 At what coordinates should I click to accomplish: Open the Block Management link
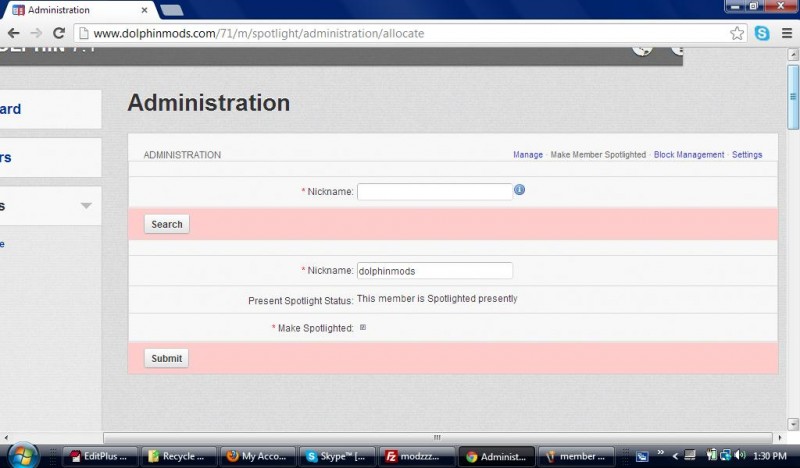(x=689, y=155)
